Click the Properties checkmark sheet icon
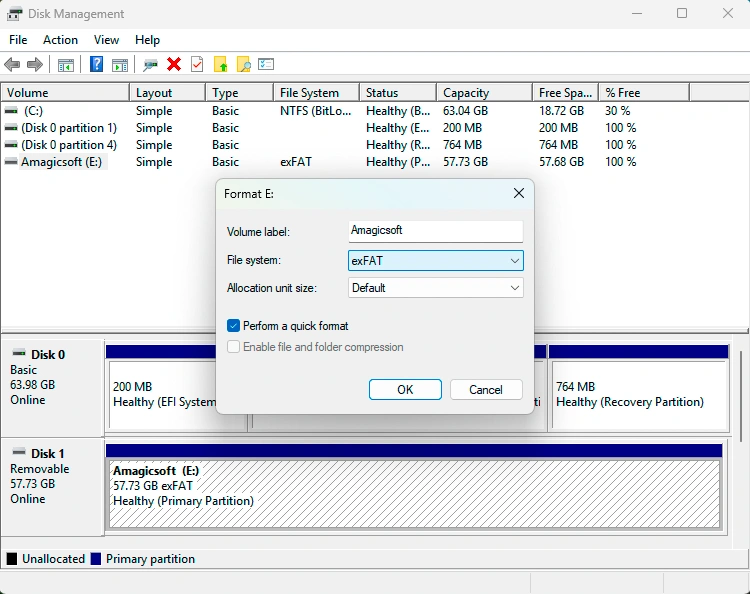This screenshot has height=594, width=750. click(x=197, y=64)
